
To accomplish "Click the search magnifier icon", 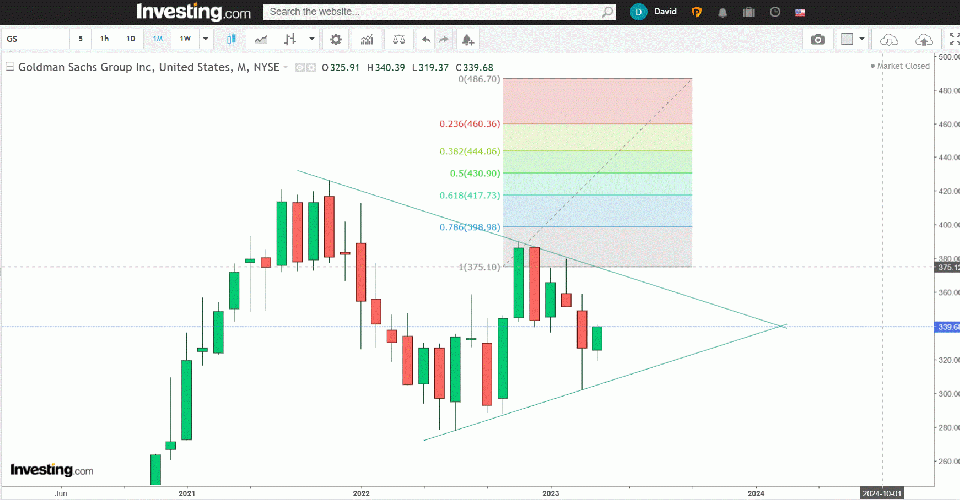I will tap(607, 12).
